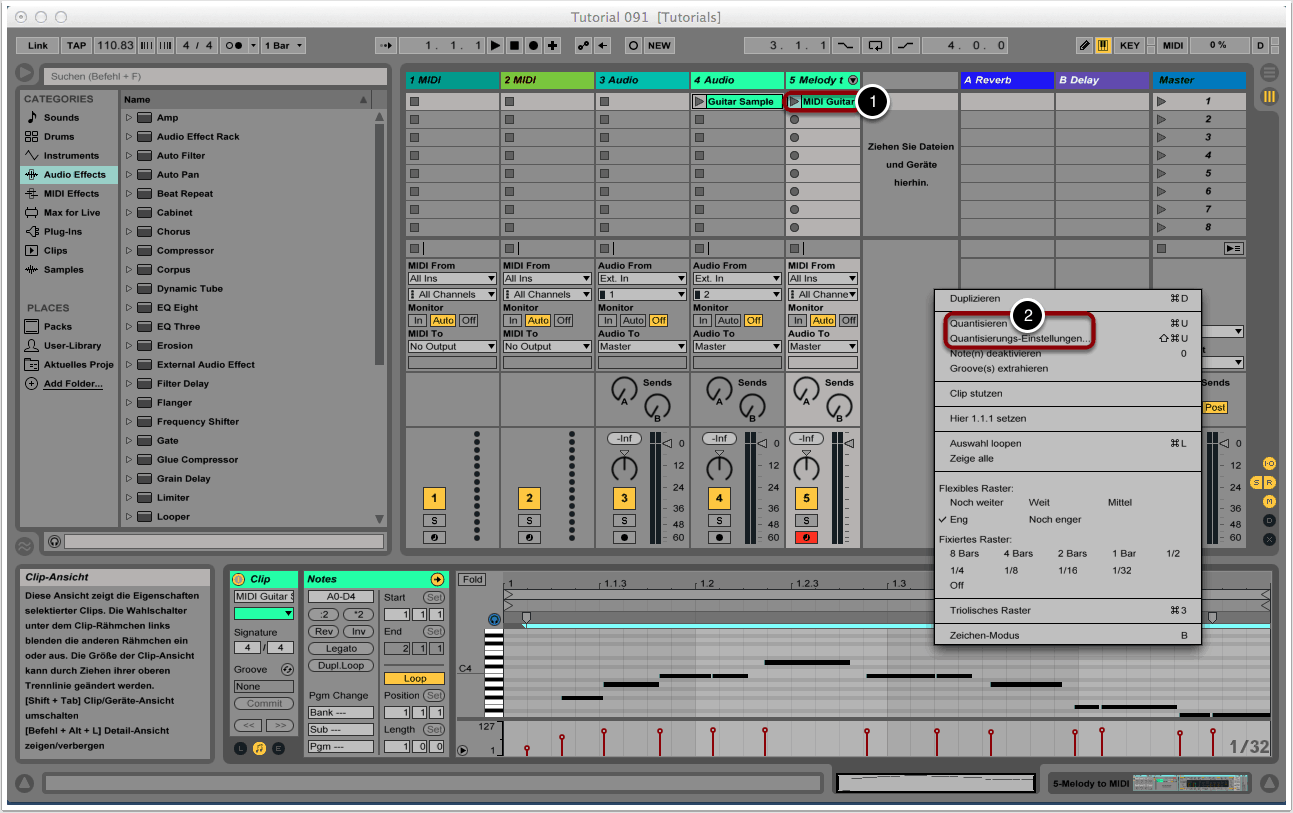The width and height of the screenshot is (1293, 813).
Task: Solo track 3 with S button
Action: coord(624,520)
